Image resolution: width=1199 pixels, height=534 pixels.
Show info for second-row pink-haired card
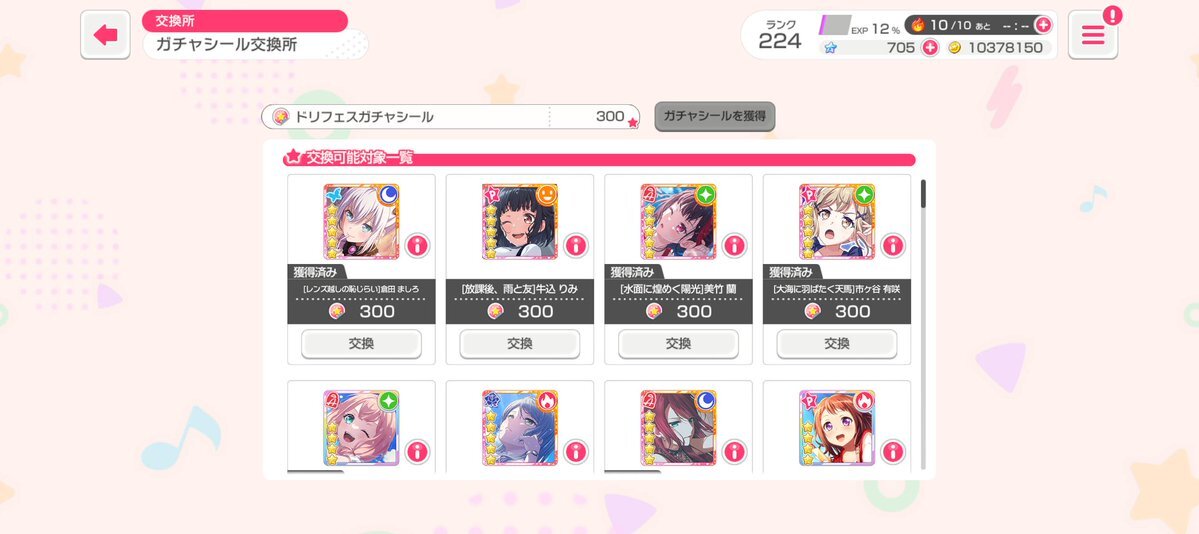(x=418, y=451)
